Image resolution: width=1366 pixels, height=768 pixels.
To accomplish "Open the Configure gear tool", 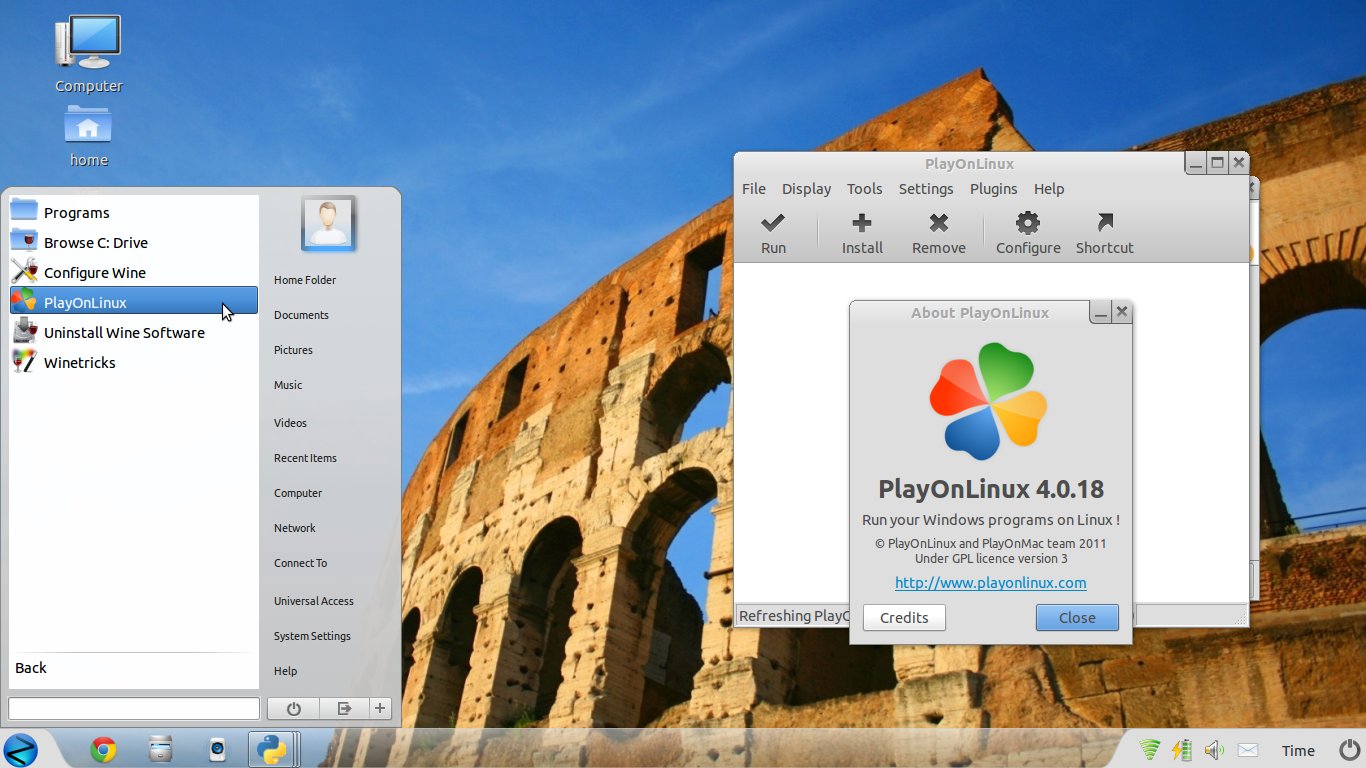I will click(x=1027, y=223).
